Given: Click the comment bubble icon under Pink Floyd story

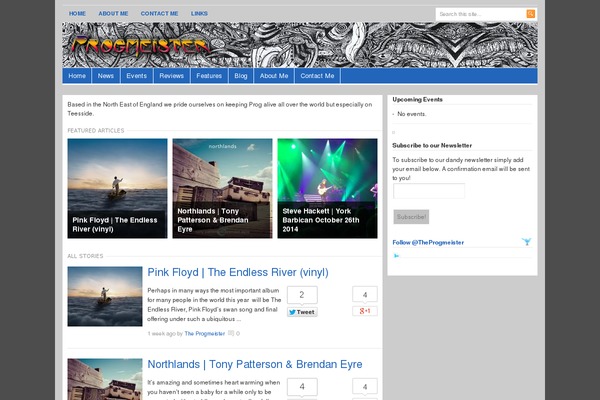Looking at the screenshot, I should point(231,333).
